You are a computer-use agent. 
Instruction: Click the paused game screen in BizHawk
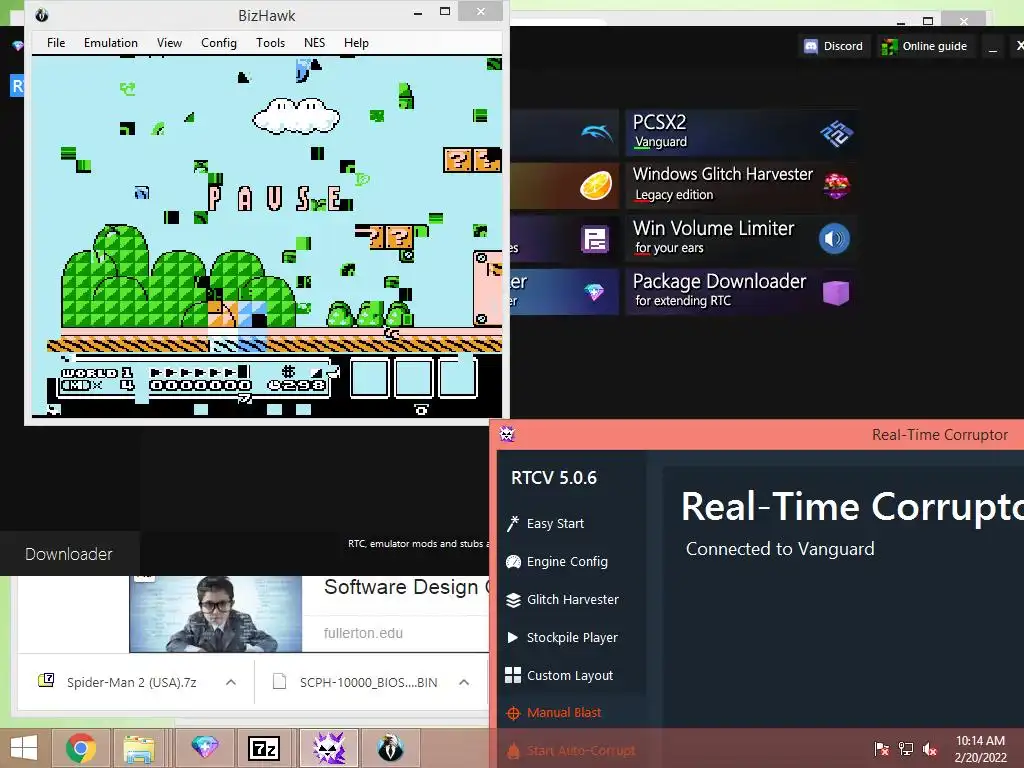click(x=267, y=236)
